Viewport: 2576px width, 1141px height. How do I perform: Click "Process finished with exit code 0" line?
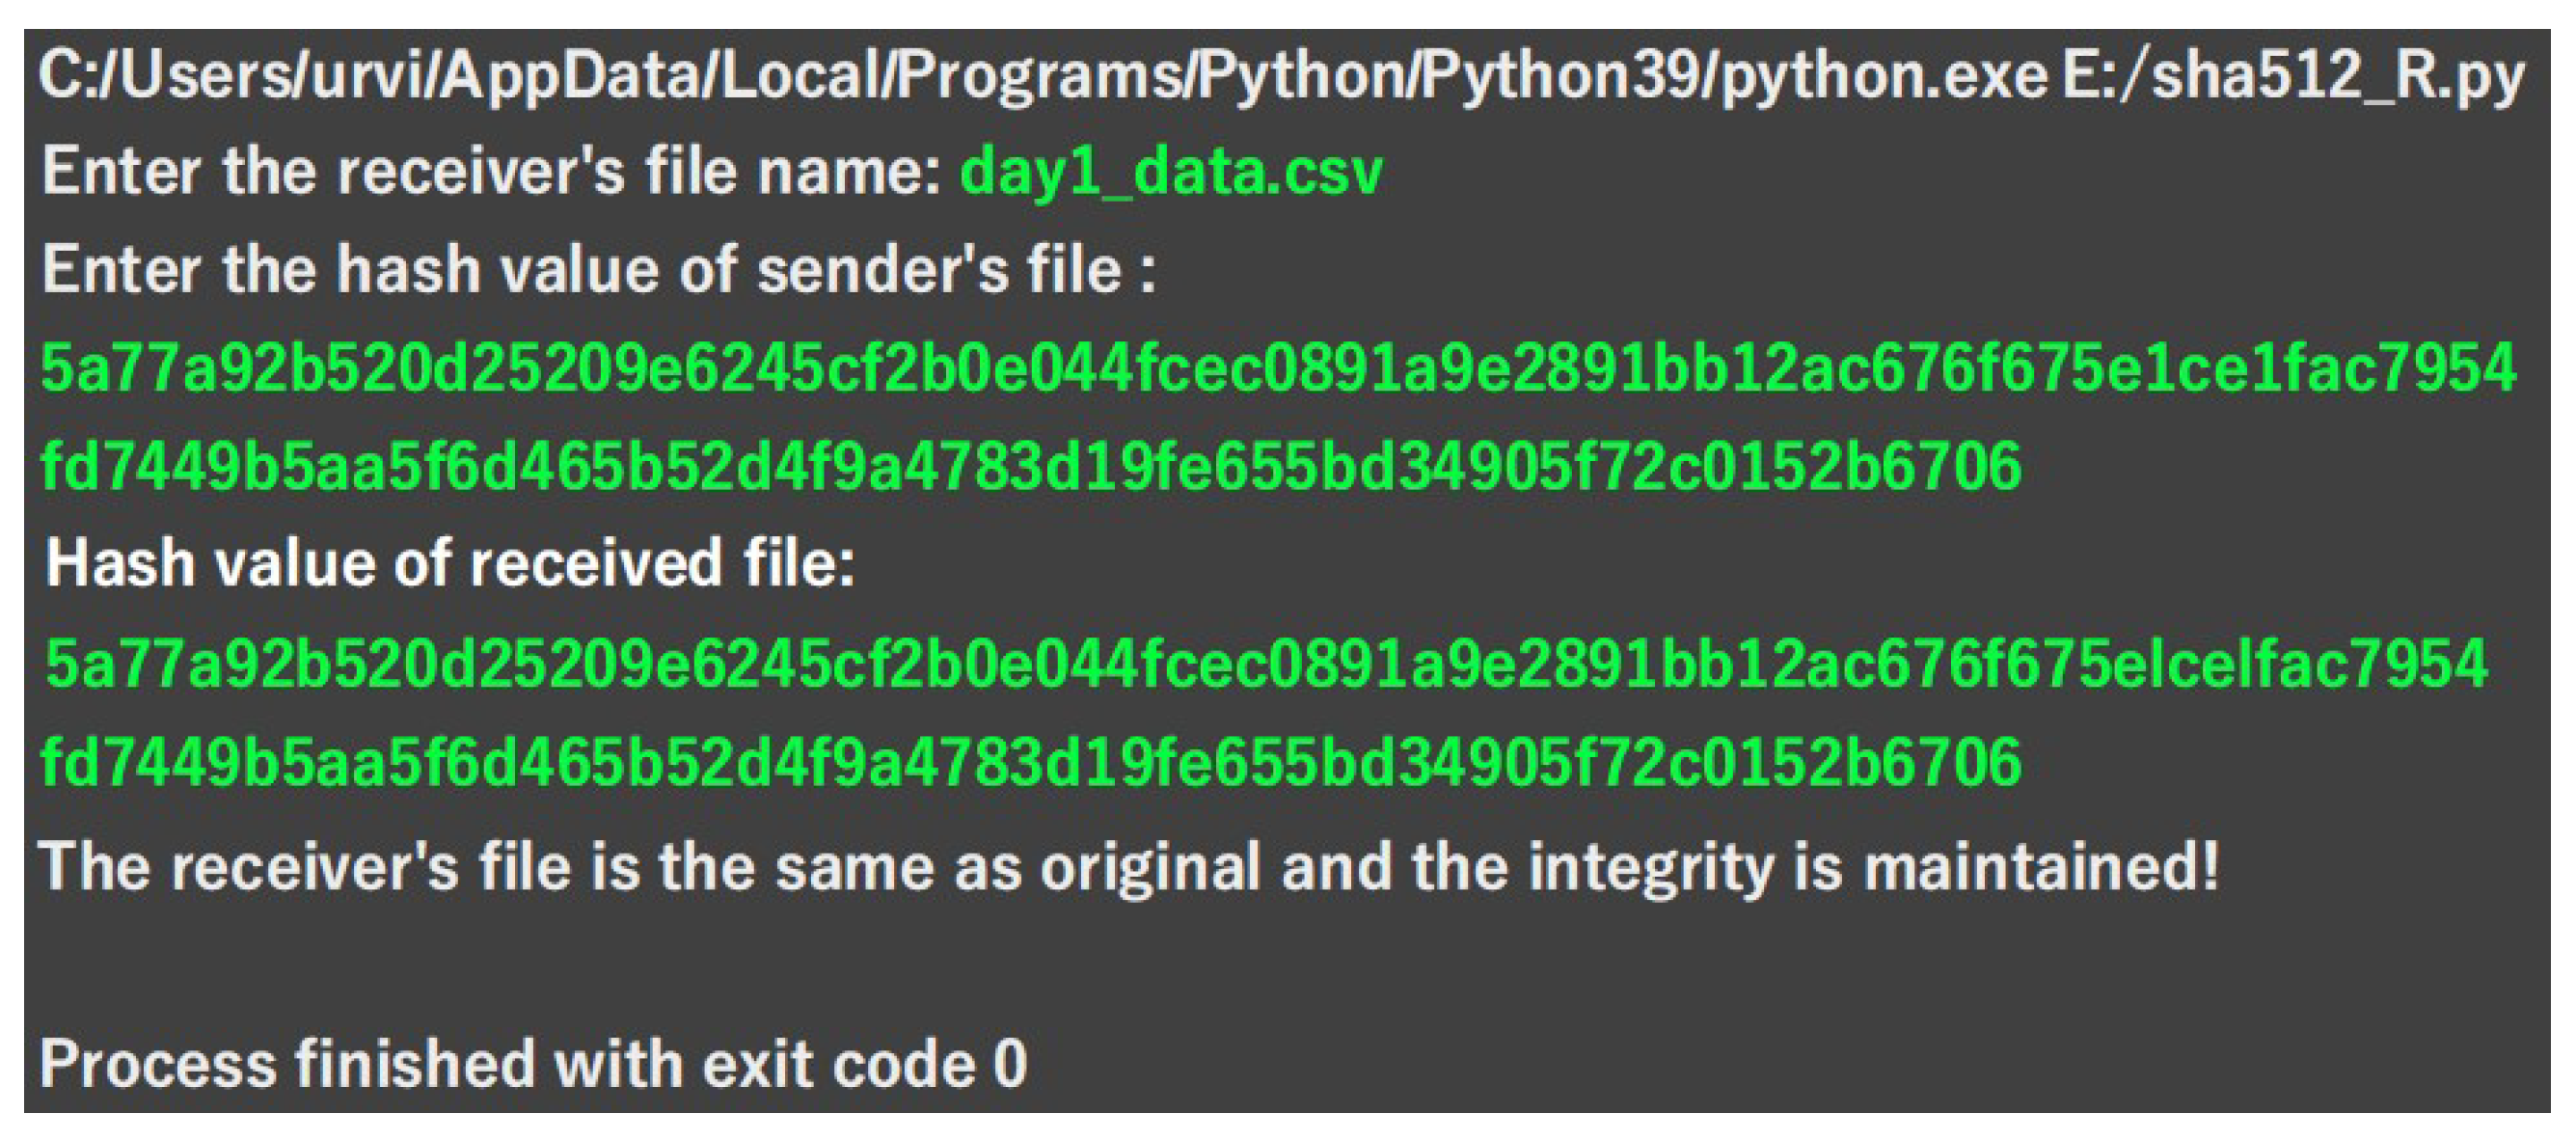(532, 1064)
